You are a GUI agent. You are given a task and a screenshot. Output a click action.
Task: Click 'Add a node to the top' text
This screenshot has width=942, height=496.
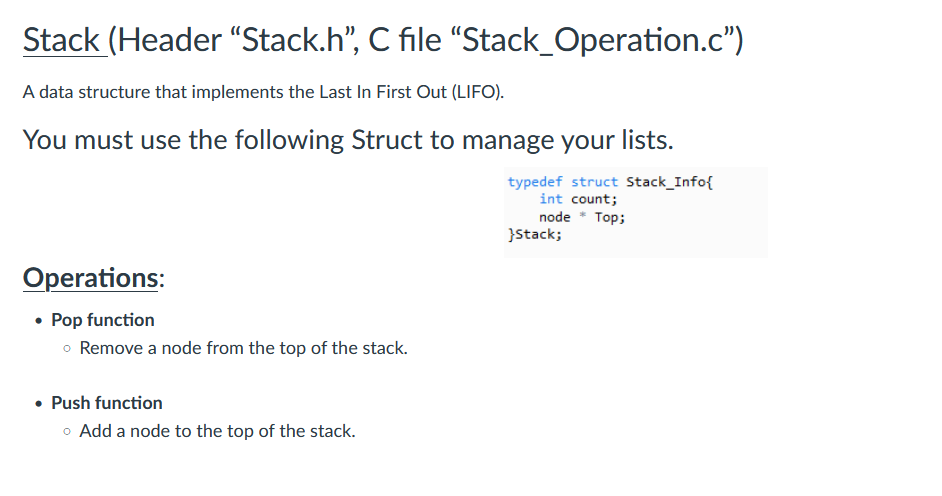pyautogui.click(x=217, y=431)
